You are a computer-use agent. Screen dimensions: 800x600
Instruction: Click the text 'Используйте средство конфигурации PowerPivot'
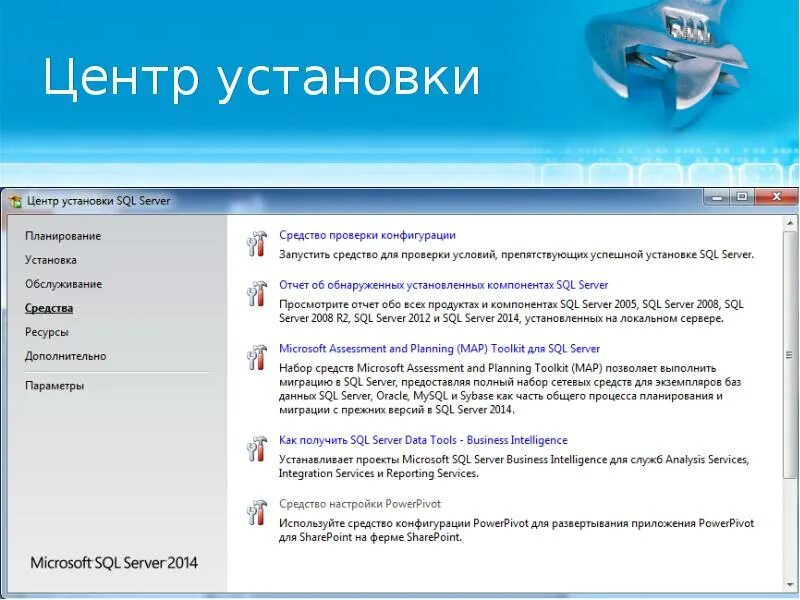tap(516, 530)
